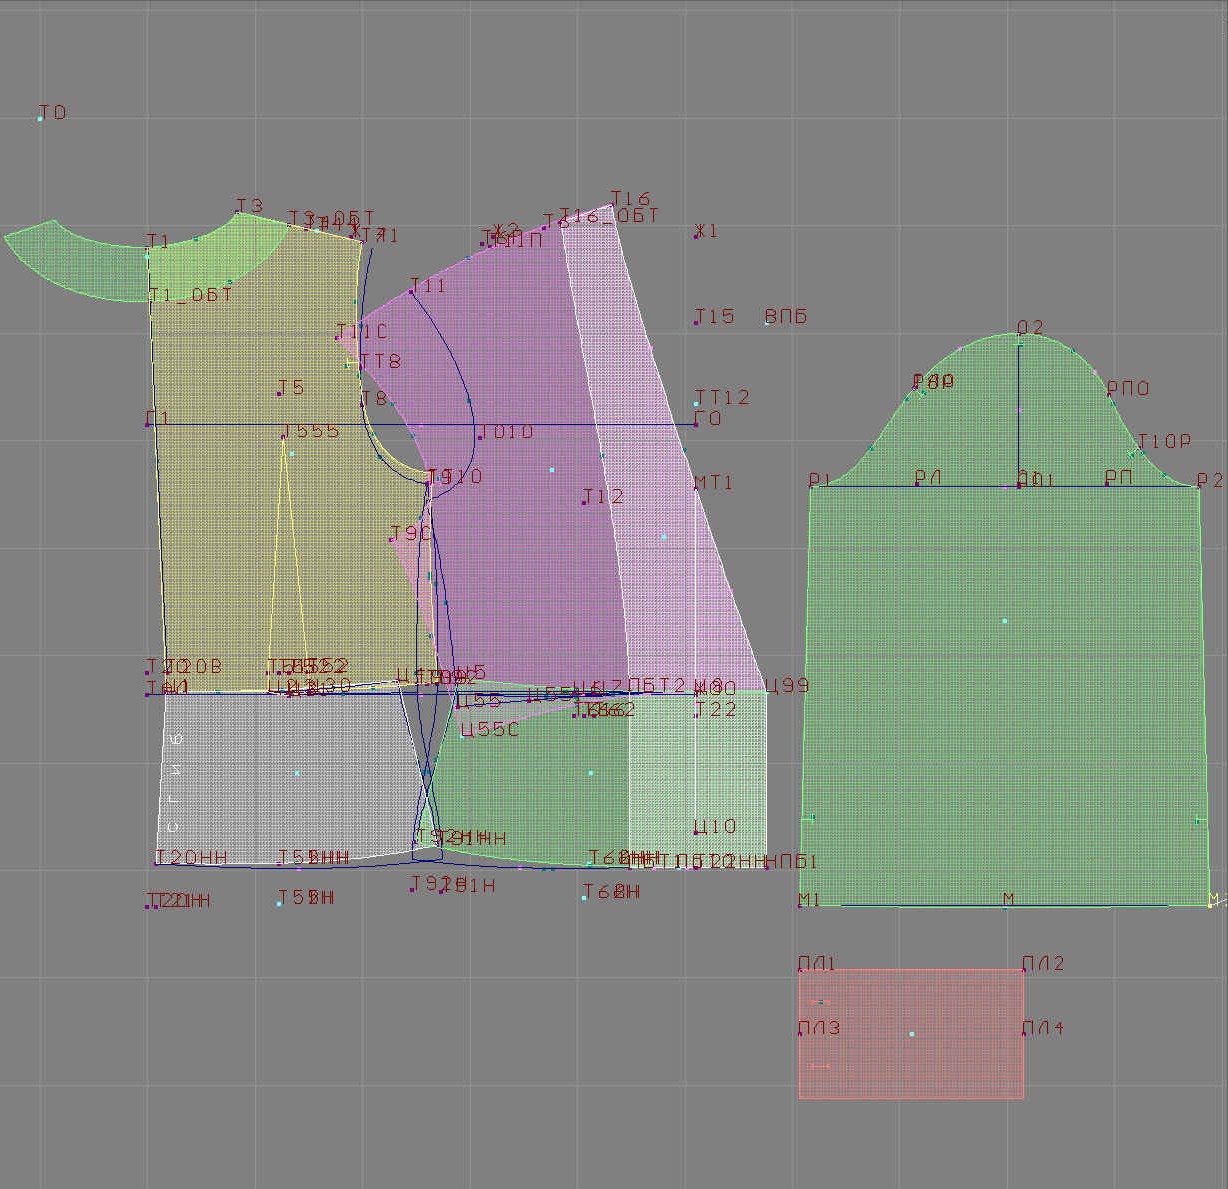This screenshot has width=1228, height=1189.
Task: Select point ПЛ4 on the red rectangle
Action: tap(1023, 1033)
